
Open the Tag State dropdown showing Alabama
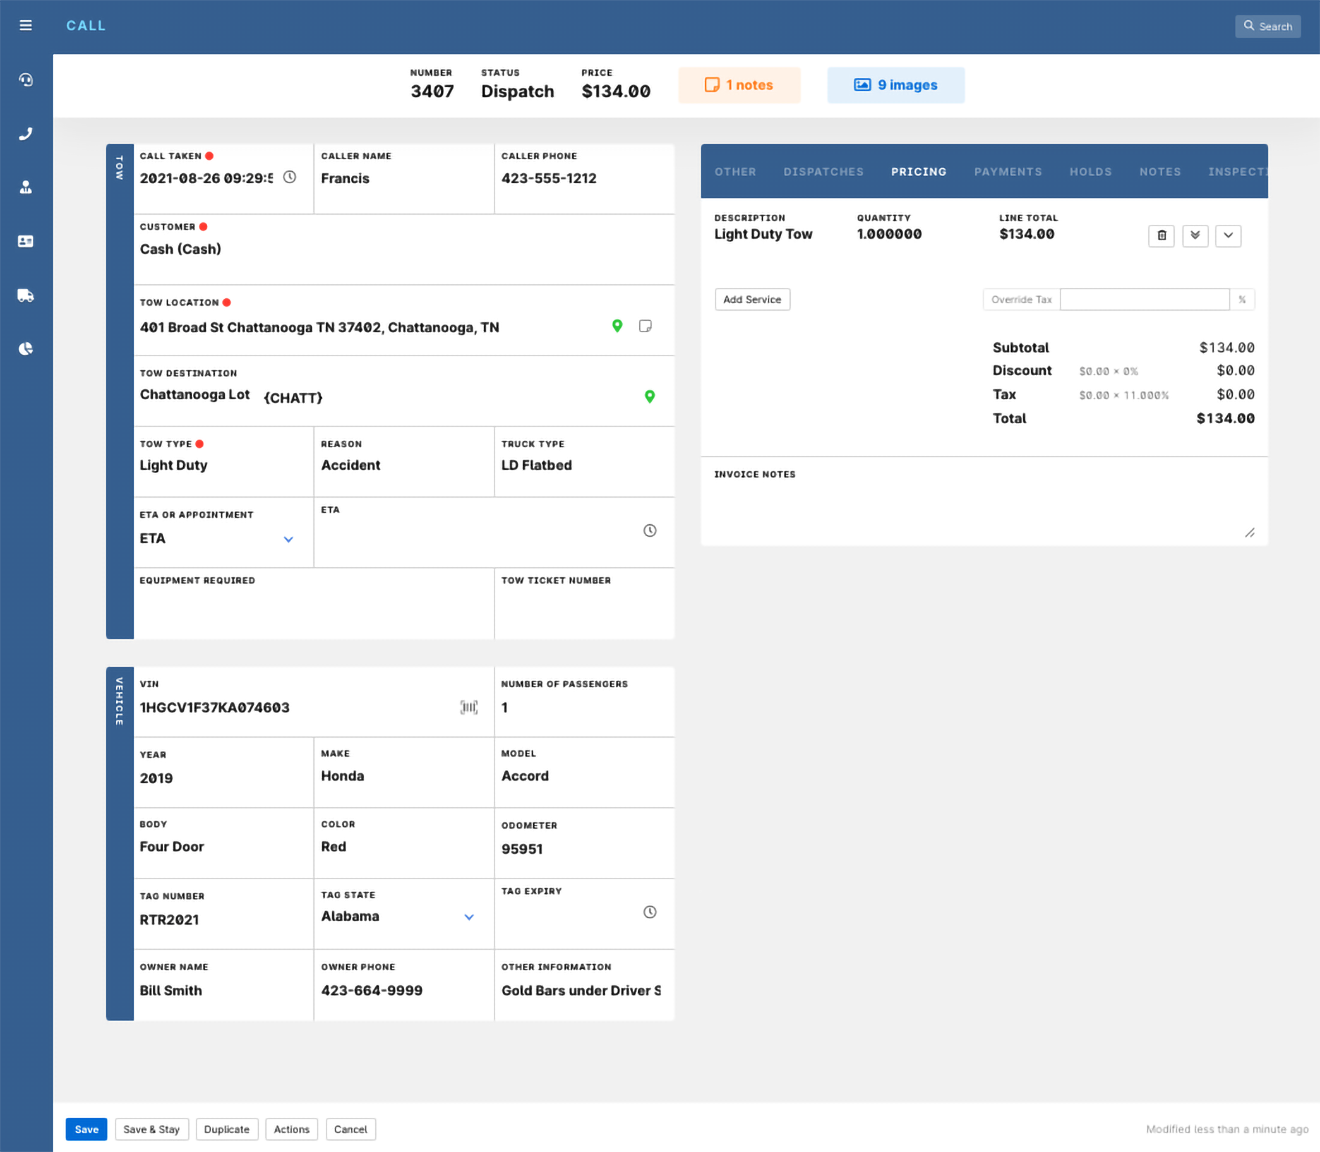[468, 916]
